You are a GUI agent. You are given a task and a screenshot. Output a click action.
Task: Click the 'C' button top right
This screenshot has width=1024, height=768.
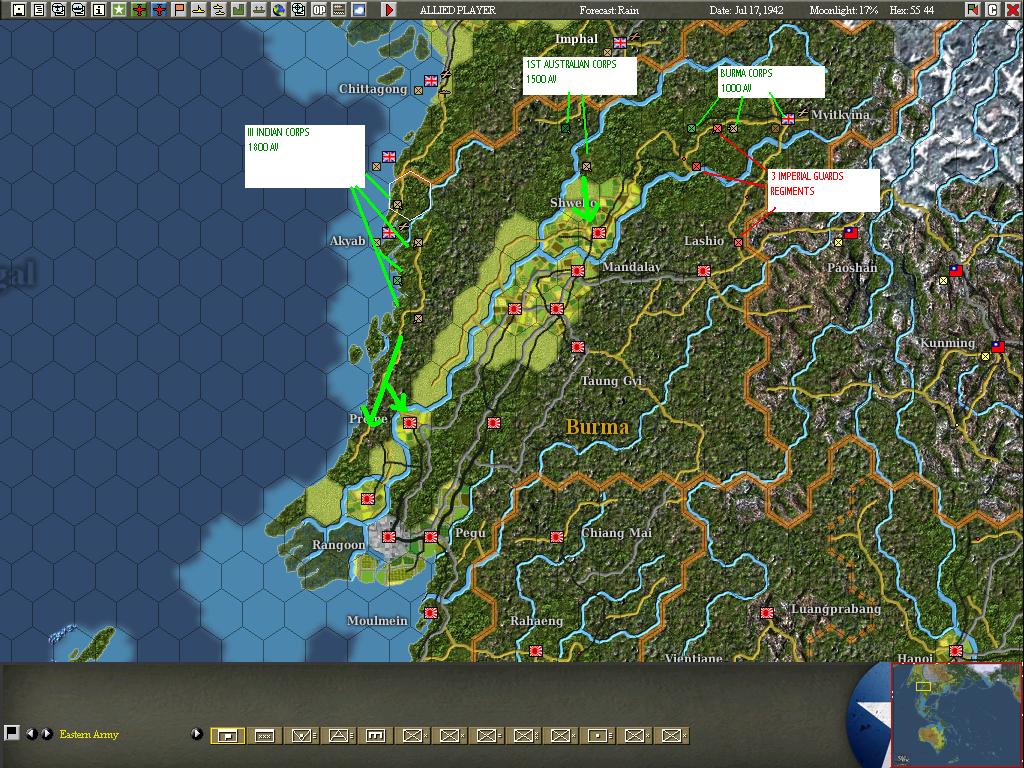(x=992, y=10)
